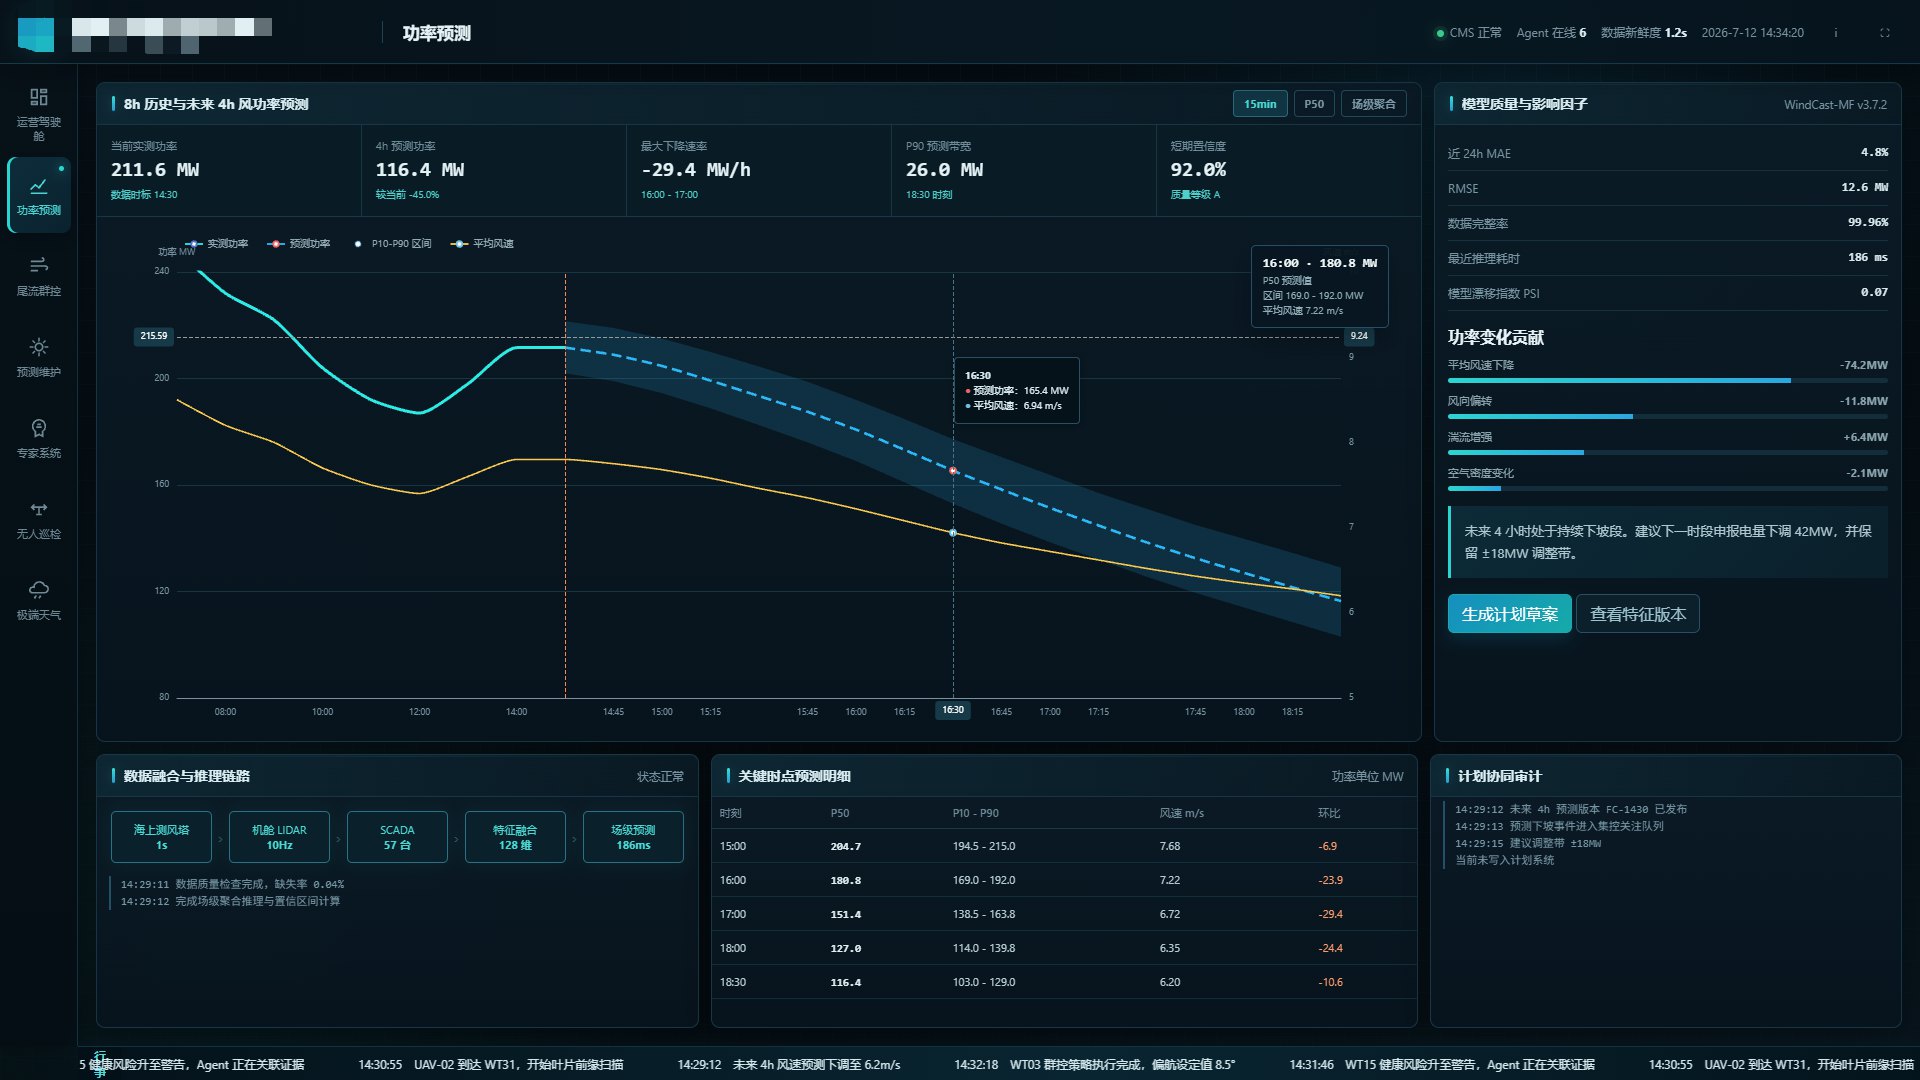Open the 极端天气 cloud icon
The height and width of the screenshot is (1080, 1920).
click(38, 590)
